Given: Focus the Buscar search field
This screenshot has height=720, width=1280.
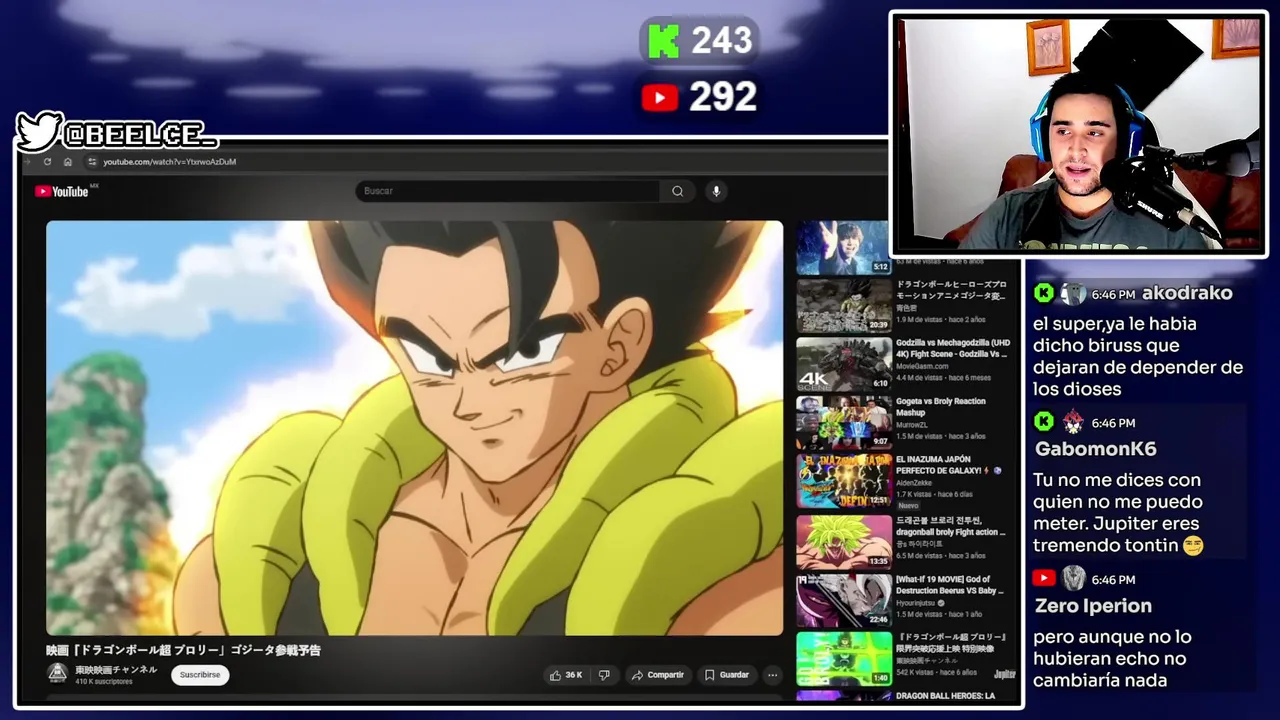Looking at the screenshot, I should 507,191.
